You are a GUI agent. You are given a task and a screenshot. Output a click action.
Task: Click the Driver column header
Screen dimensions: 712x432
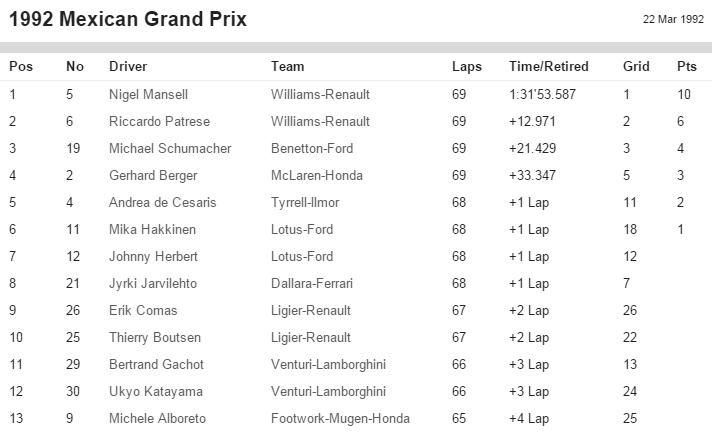[x=128, y=67]
